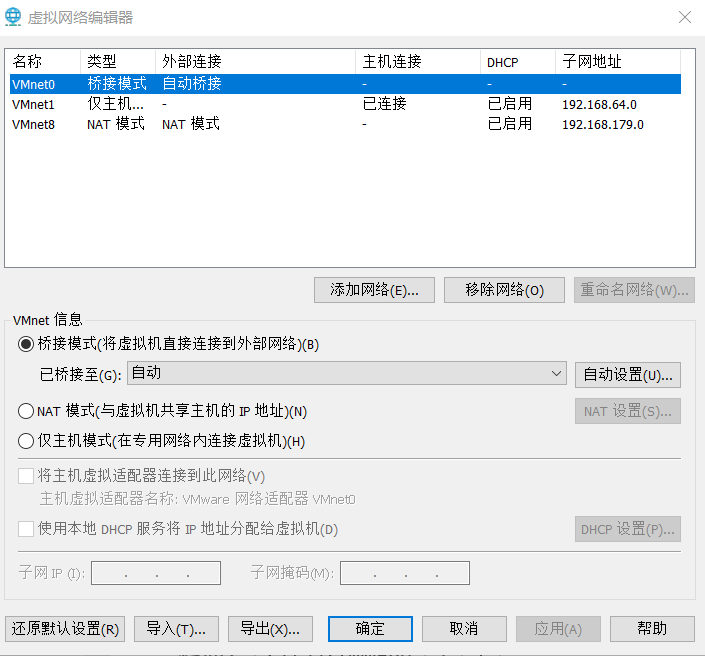Click the Virtual Network Editor globe icon
The image size is (705, 656).
pos(13,17)
